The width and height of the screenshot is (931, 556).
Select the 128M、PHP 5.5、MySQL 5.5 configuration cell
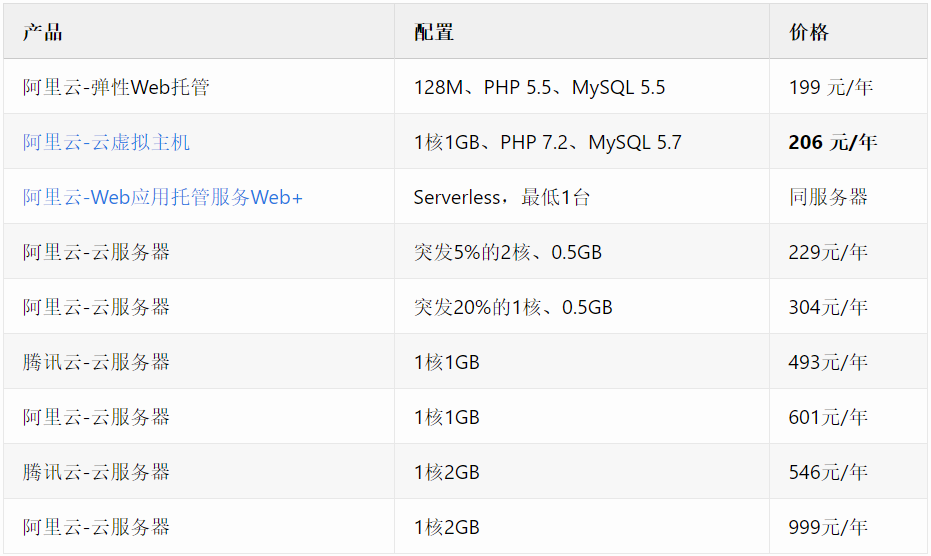pos(582,87)
